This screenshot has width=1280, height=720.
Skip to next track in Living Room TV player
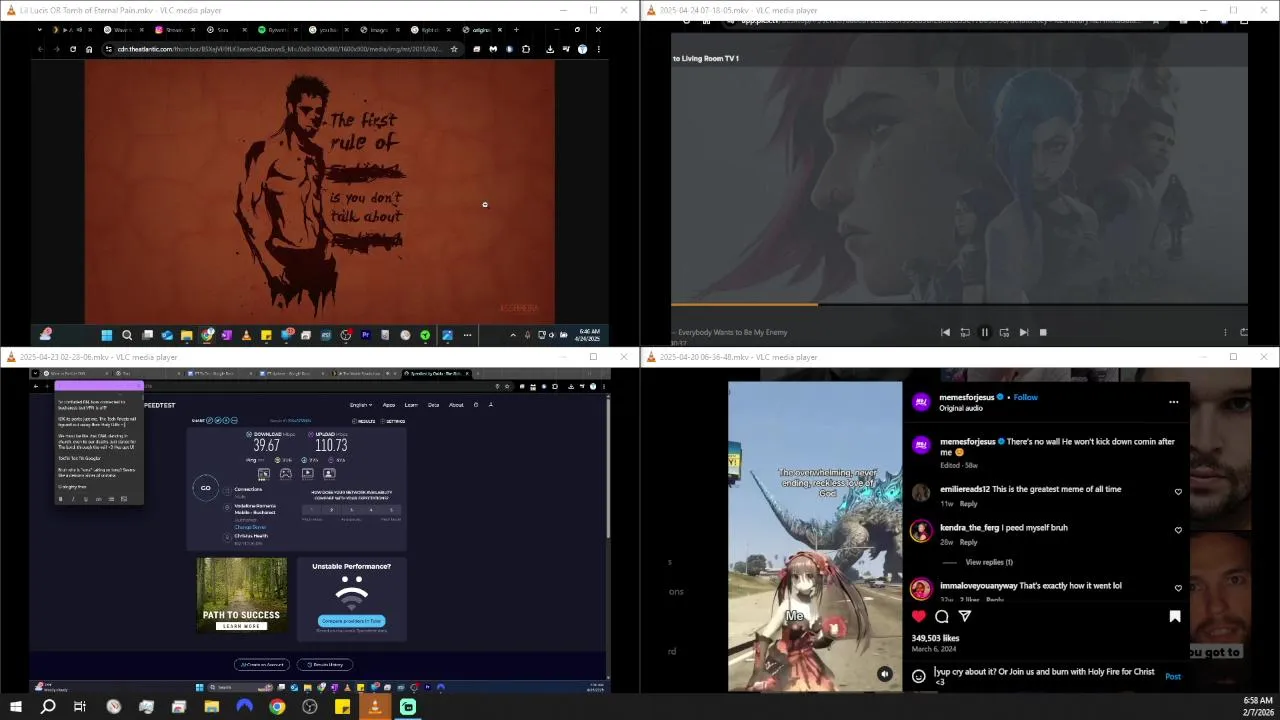1023,332
